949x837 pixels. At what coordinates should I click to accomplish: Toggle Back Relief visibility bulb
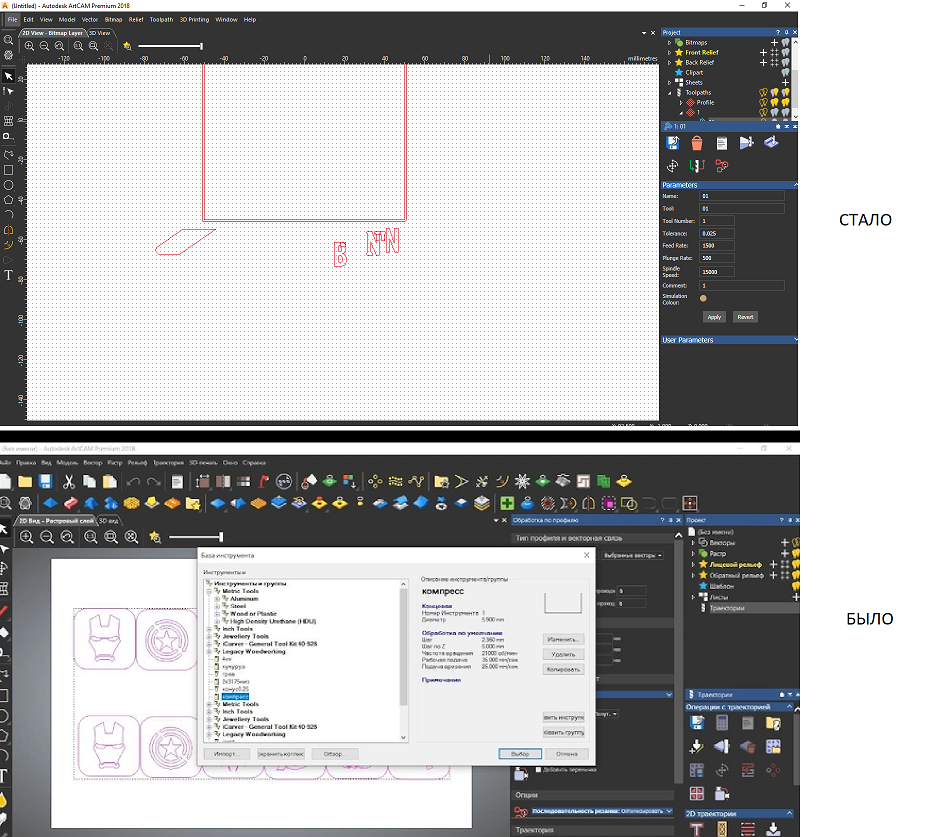pos(786,62)
